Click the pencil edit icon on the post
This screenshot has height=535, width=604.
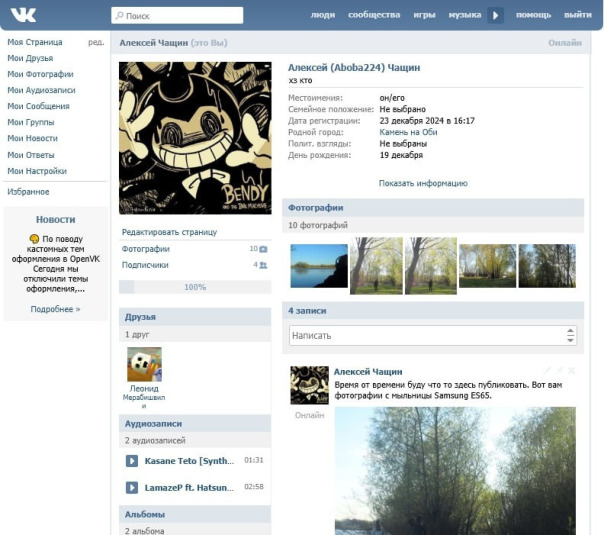click(x=547, y=371)
